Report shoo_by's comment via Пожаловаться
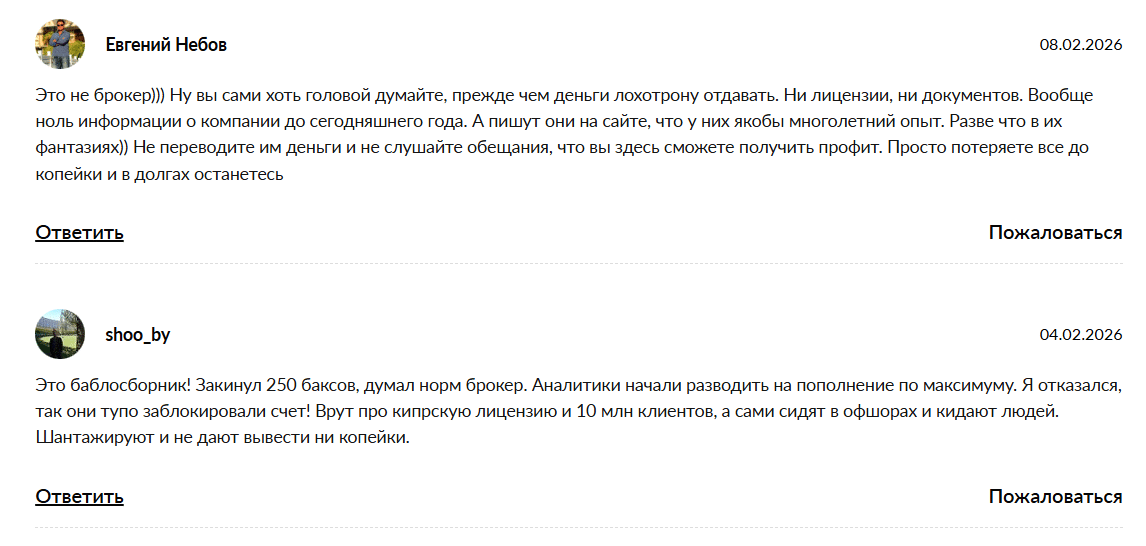Screen dimensions: 1146x546 [1055, 497]
